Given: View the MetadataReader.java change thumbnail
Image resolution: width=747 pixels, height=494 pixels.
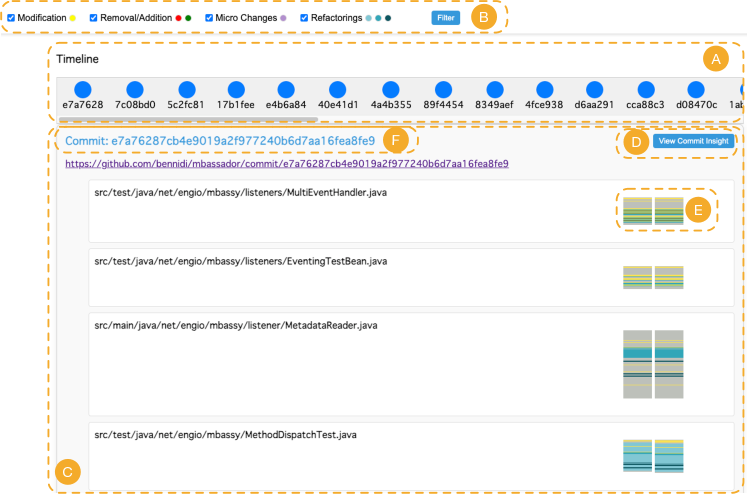Looking at the screenshot, I should click(x=652, y=364).
